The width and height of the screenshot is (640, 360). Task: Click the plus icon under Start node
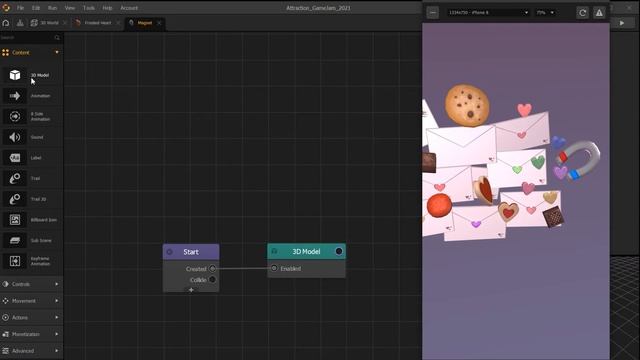pyautogui.click(x=191, y=290)
